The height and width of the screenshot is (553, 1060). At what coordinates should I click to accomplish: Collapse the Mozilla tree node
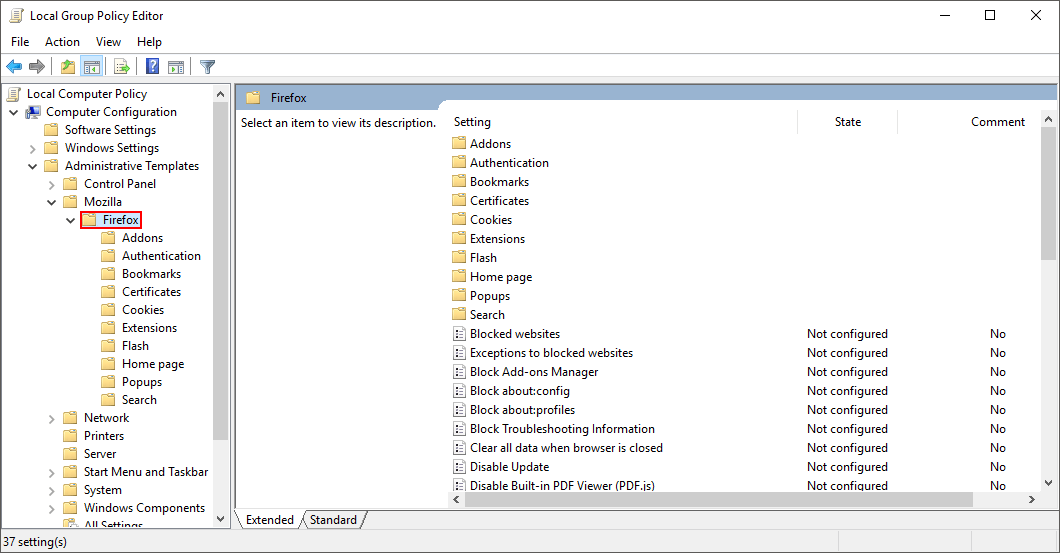click(51, 202)
